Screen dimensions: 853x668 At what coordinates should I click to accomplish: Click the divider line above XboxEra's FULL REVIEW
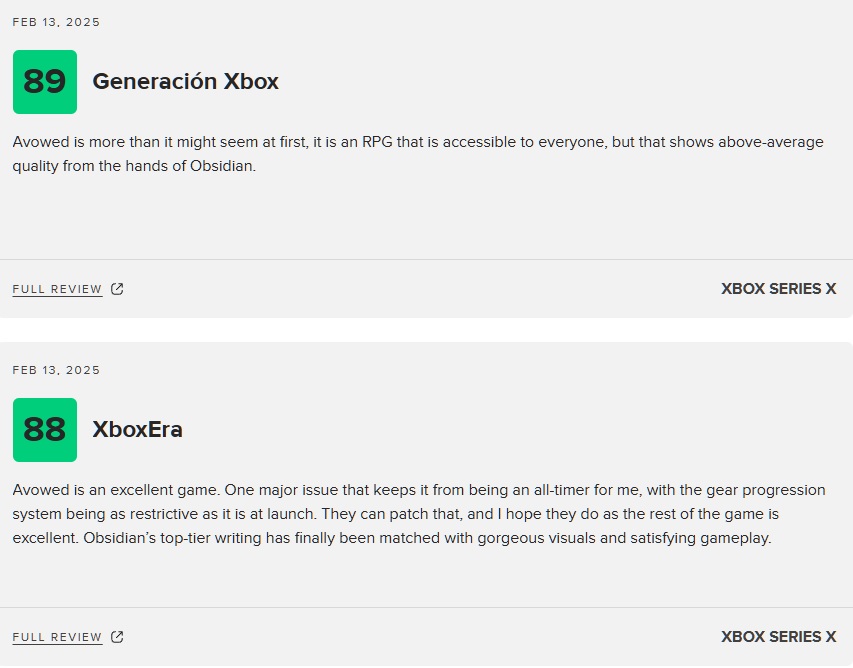click(426, 607)
